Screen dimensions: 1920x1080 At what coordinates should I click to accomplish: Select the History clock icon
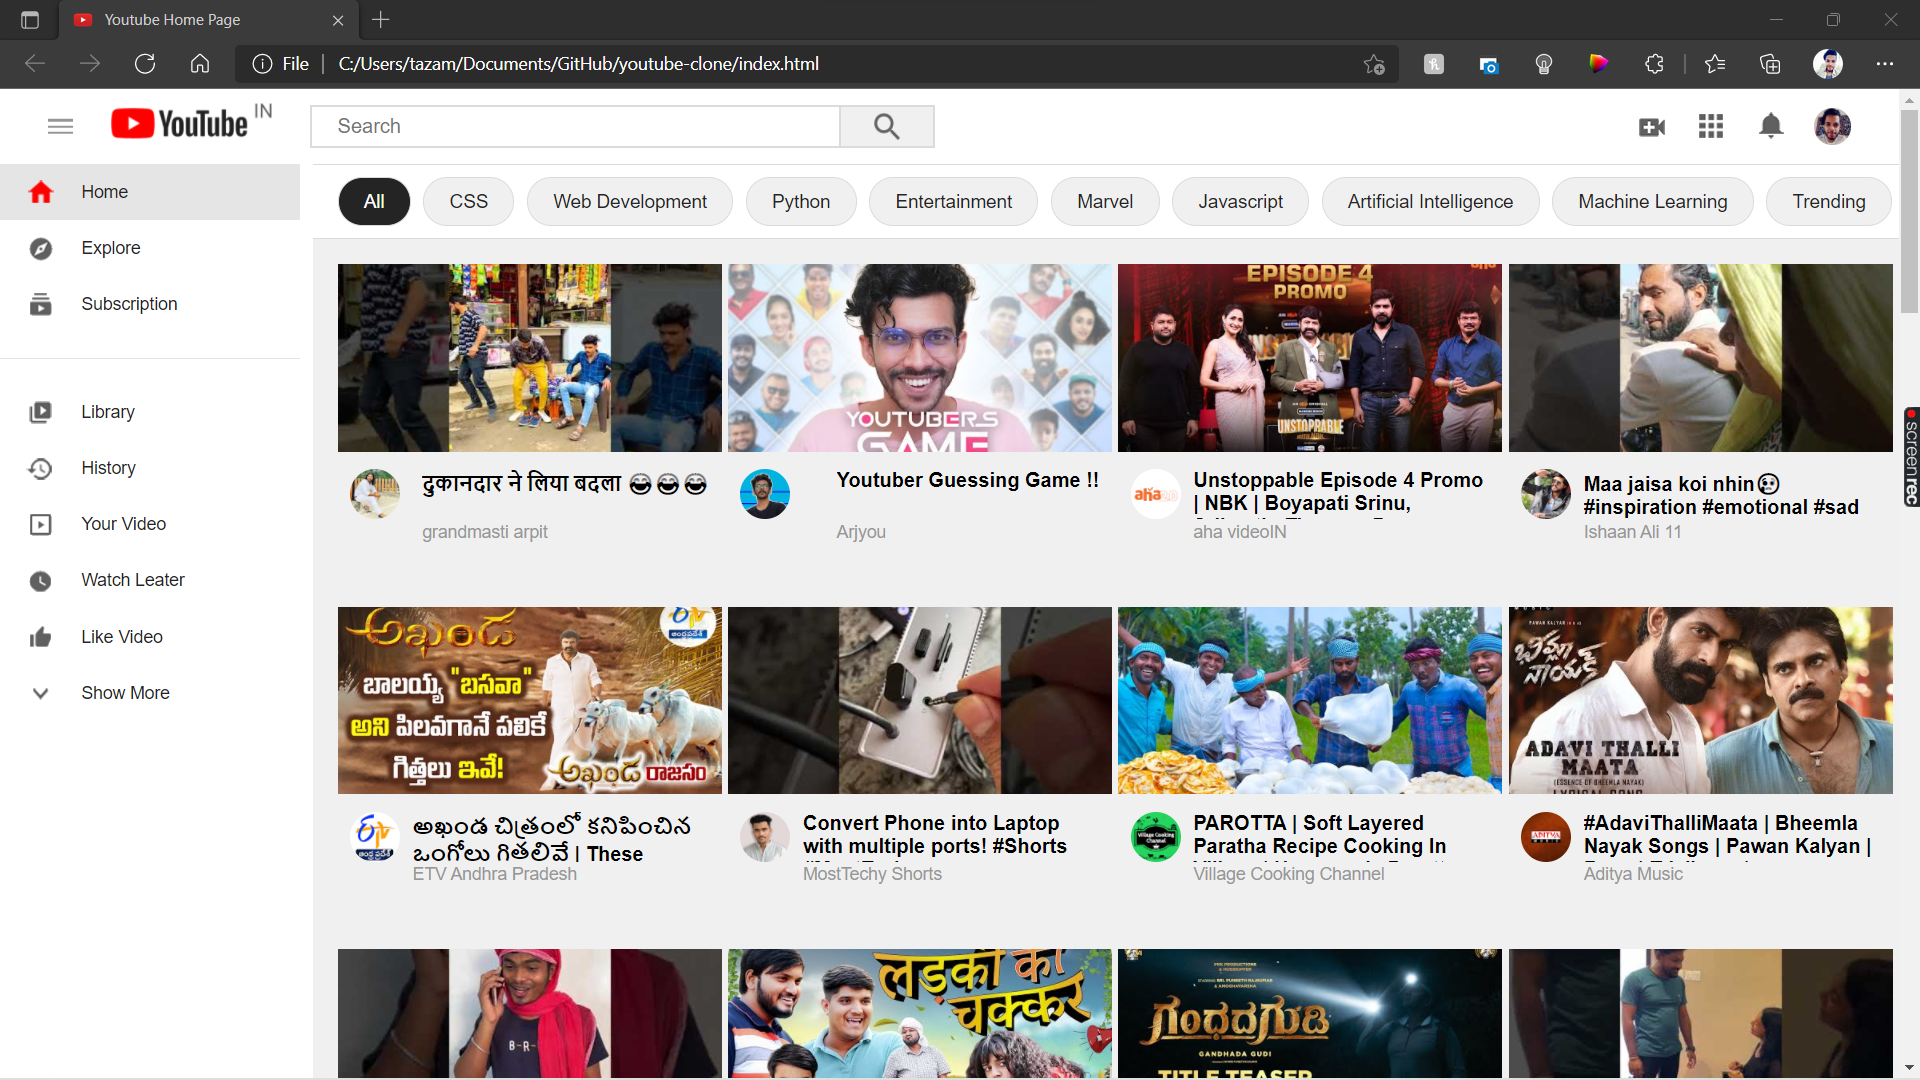[40, 468]
